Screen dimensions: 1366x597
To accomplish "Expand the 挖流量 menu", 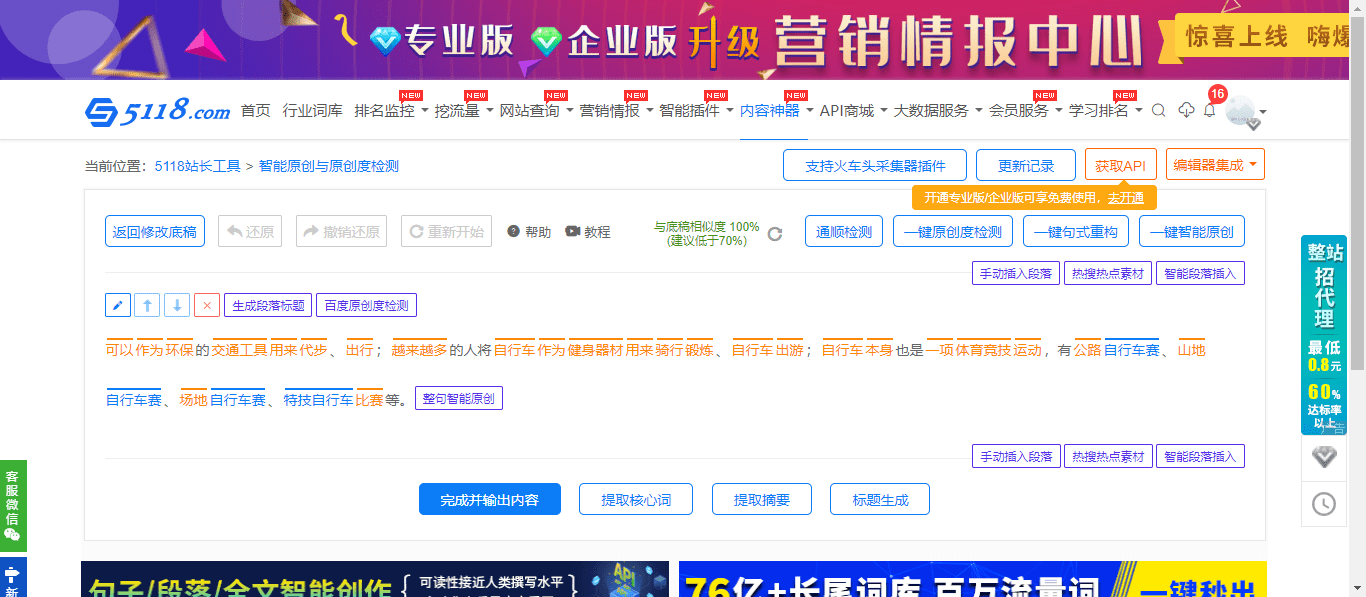I will [464, 111].
